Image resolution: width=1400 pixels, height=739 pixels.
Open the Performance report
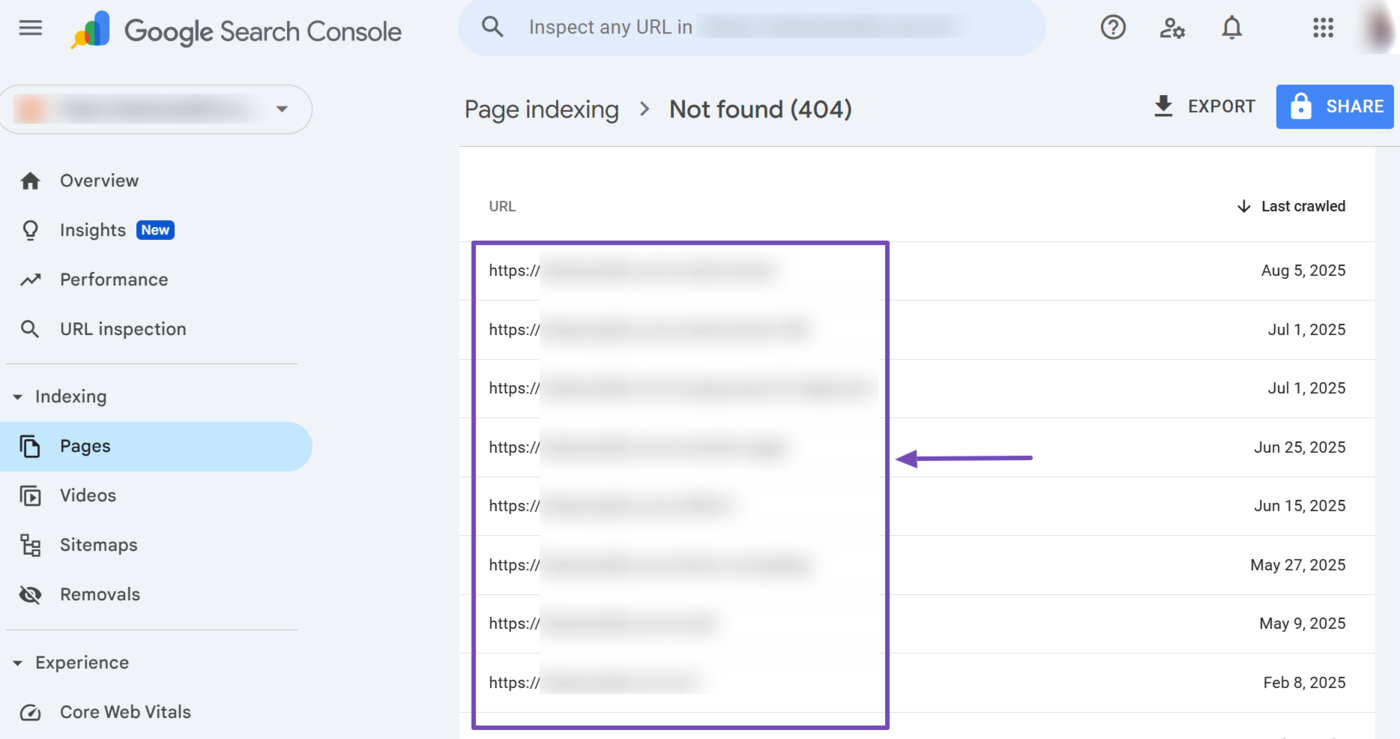point(113,280)
